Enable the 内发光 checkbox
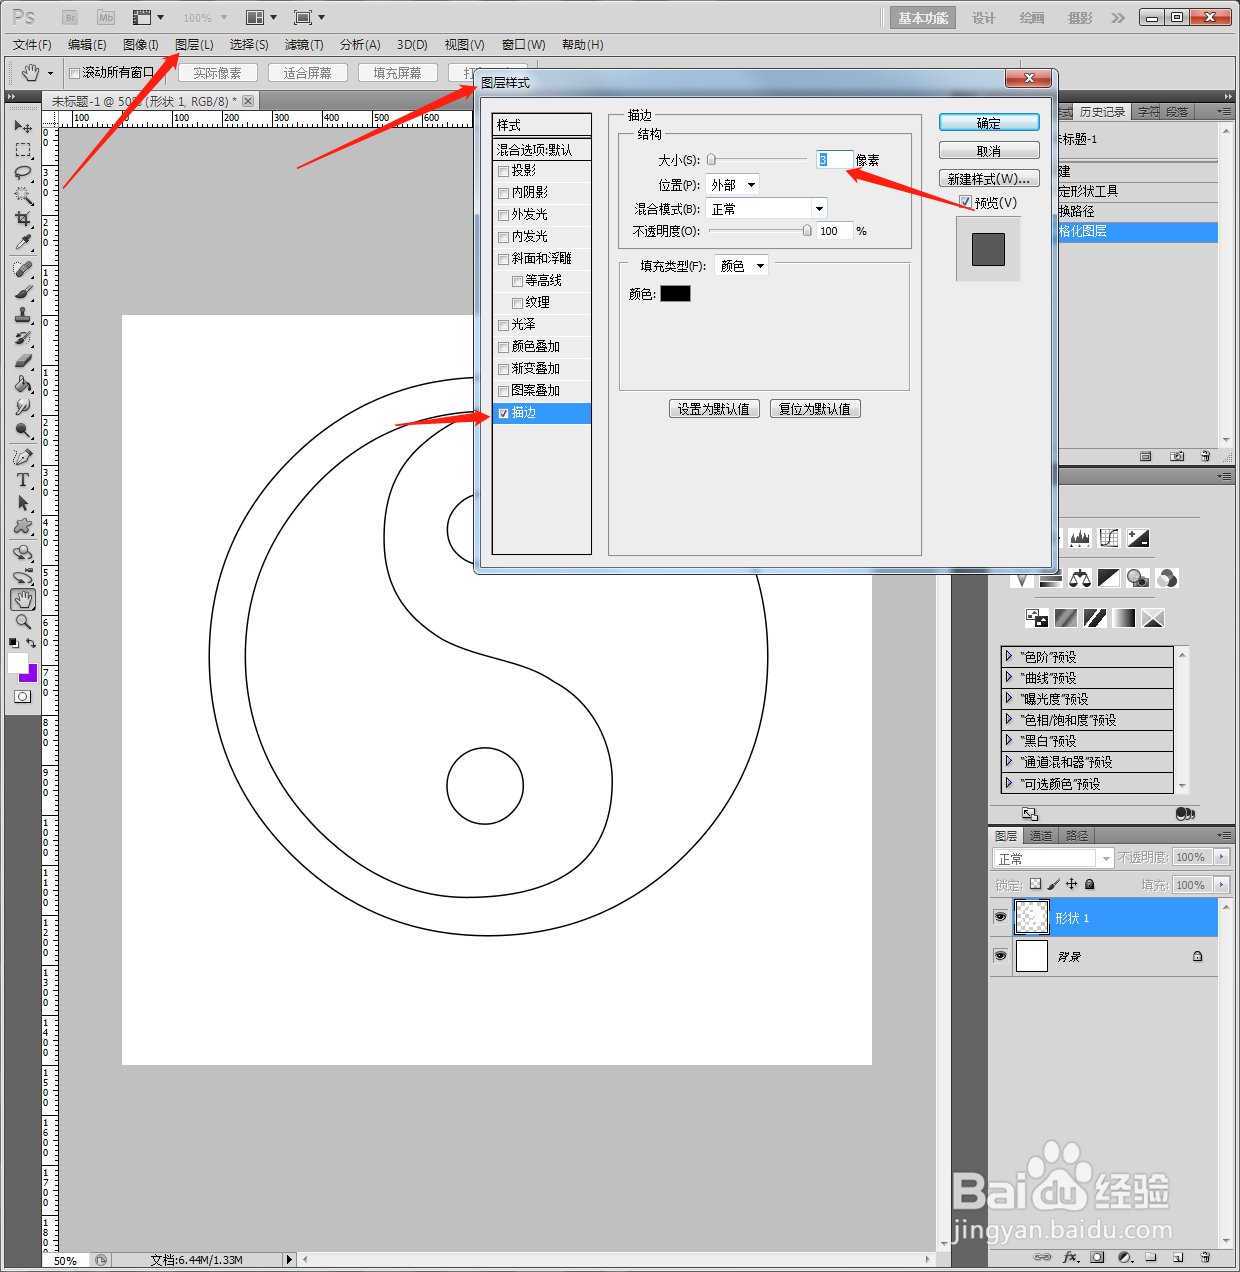The image size is (1240, 1272). click(x=503, y=237)
